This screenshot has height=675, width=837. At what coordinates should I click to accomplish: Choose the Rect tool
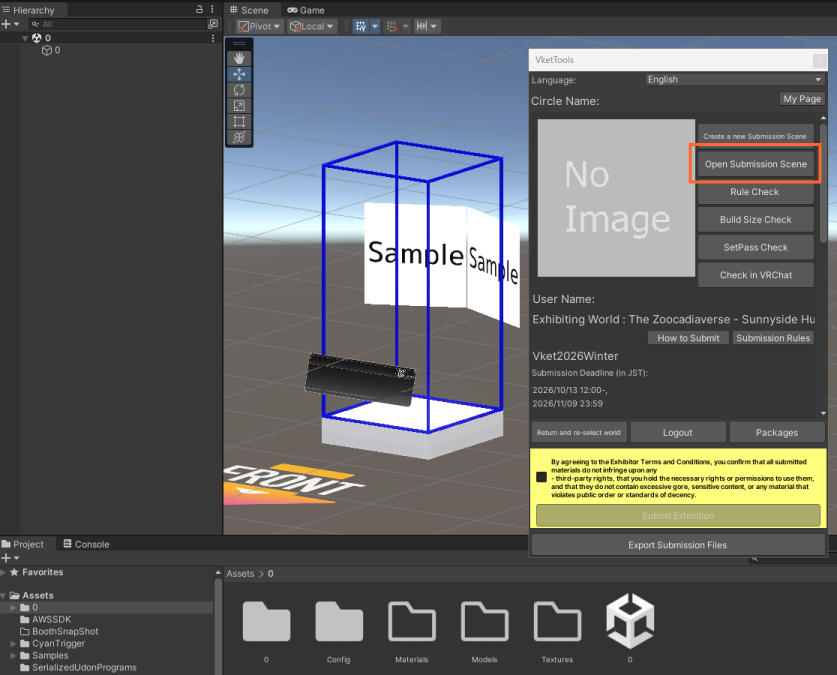point(239,122)
